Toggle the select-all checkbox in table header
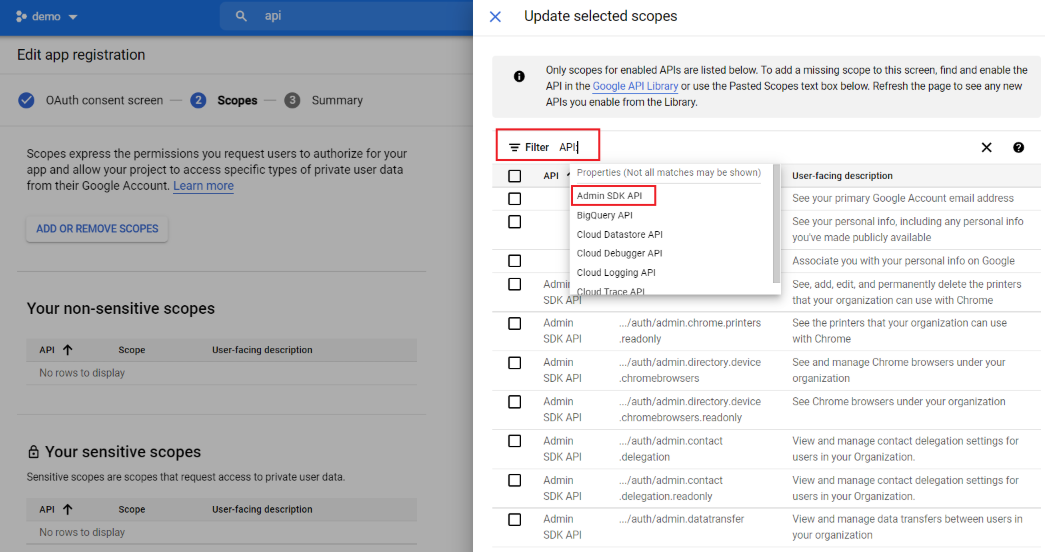The width and height of the screenshot is (1045, 552). coord(514,176)
